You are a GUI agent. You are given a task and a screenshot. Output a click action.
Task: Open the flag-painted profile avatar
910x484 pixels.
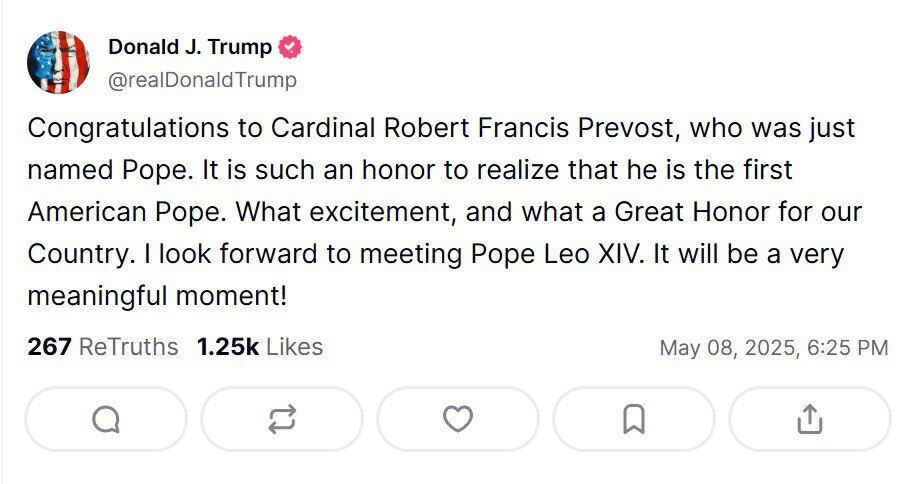[58, 62]
